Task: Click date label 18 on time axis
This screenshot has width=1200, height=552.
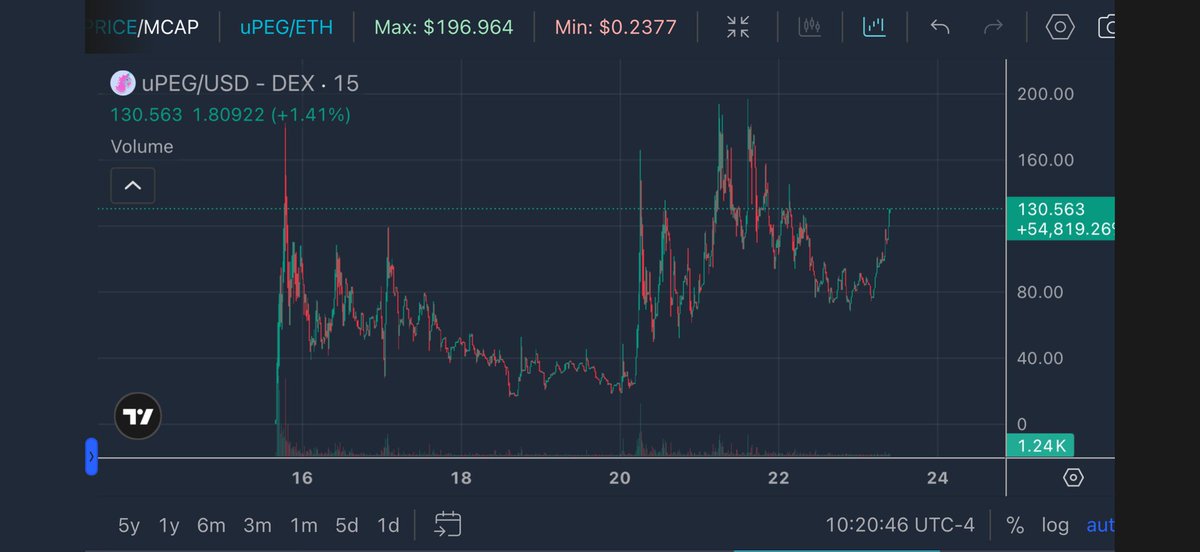Action: click(461, 478)
